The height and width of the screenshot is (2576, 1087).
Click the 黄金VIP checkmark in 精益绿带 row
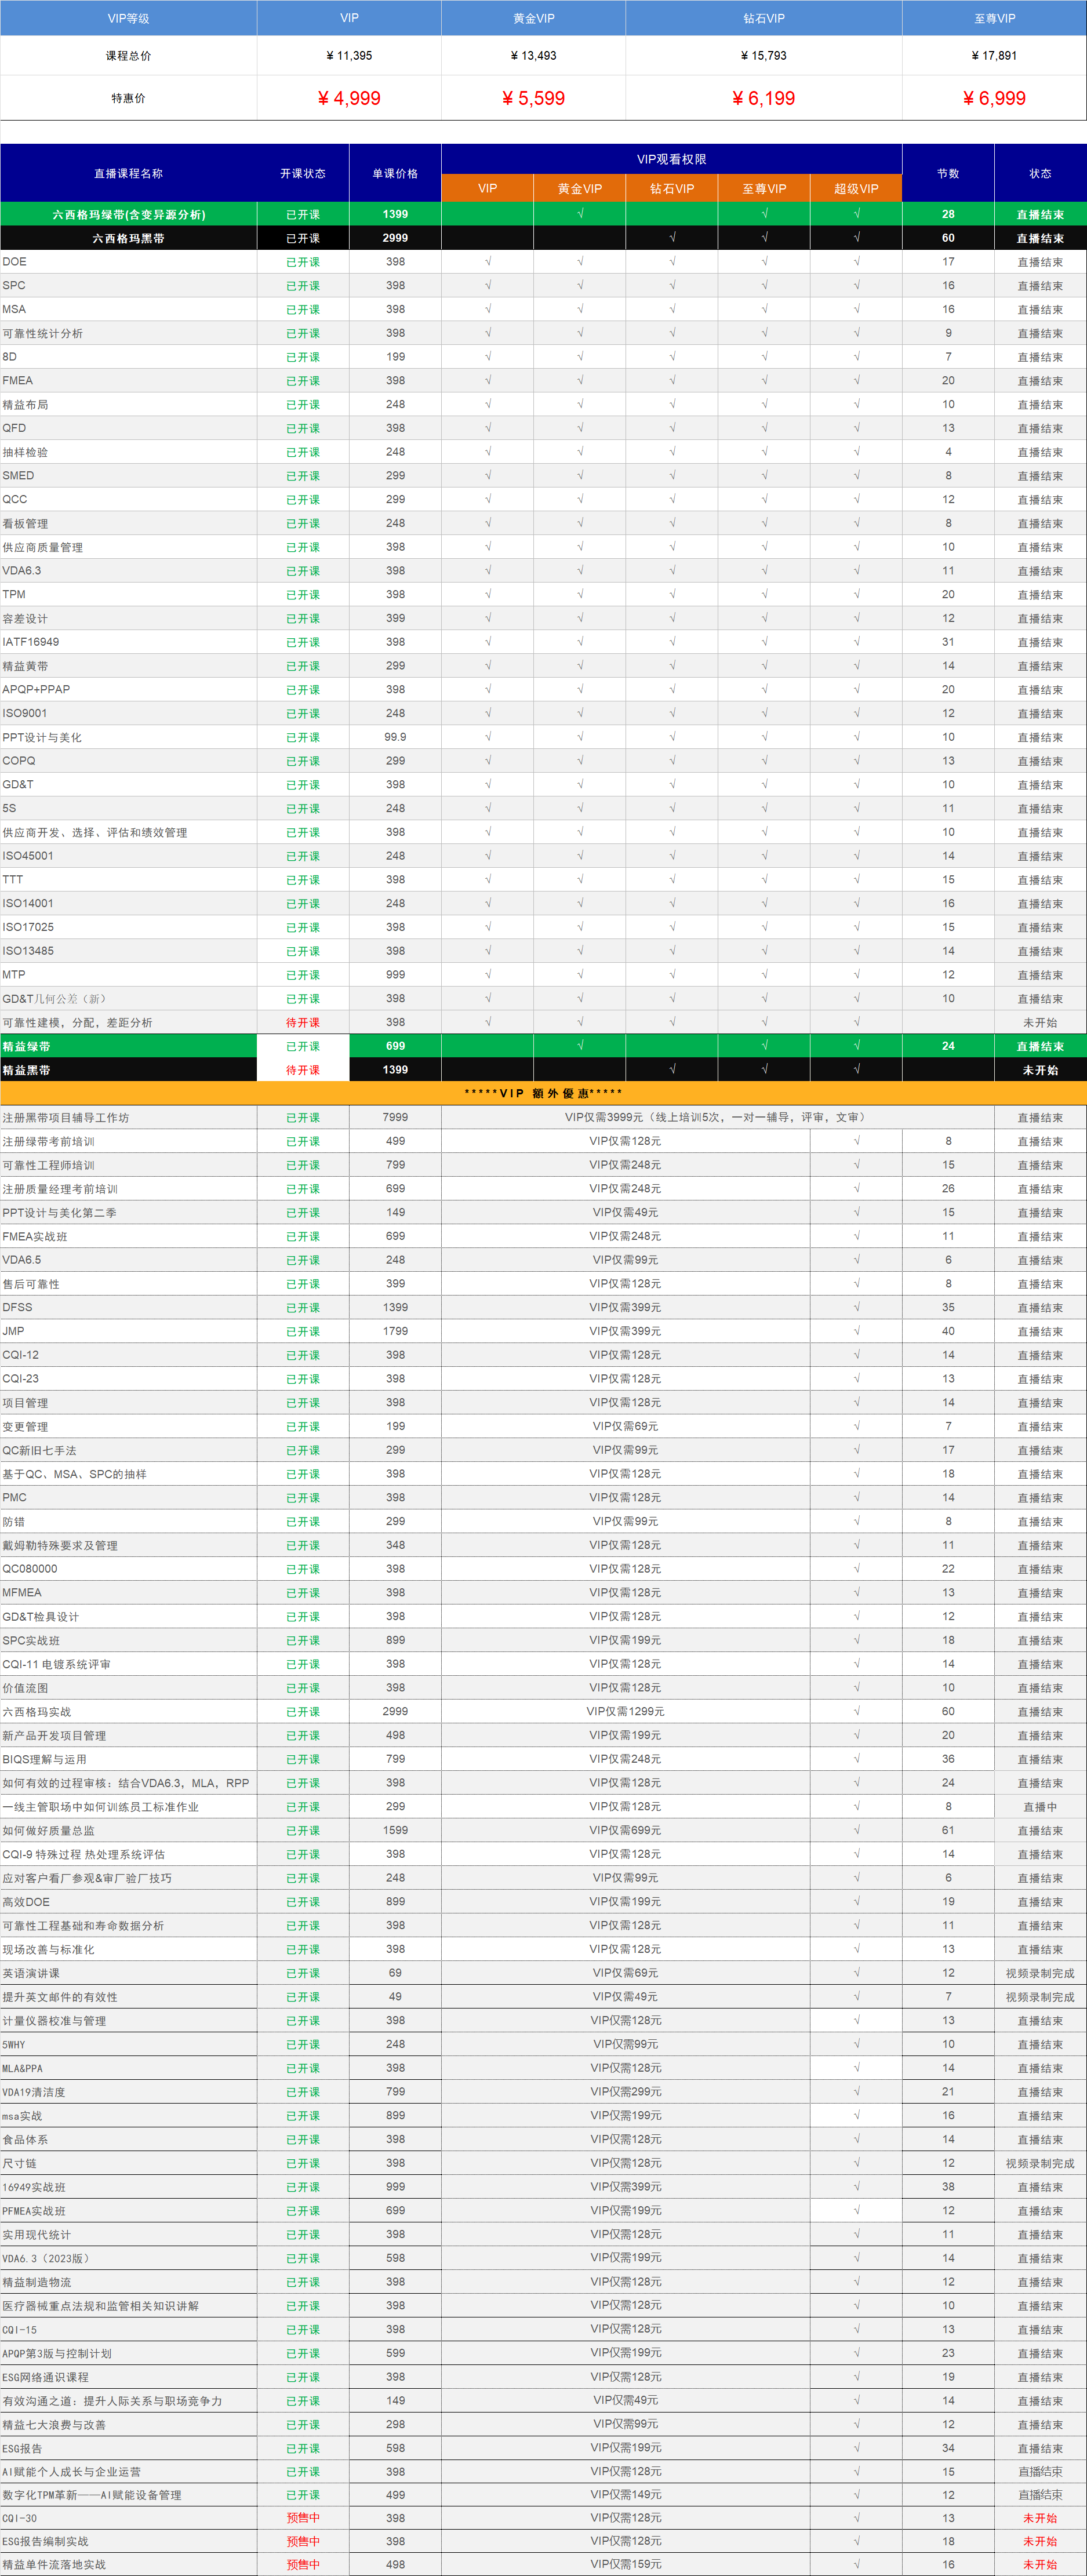coord(580,1046)
